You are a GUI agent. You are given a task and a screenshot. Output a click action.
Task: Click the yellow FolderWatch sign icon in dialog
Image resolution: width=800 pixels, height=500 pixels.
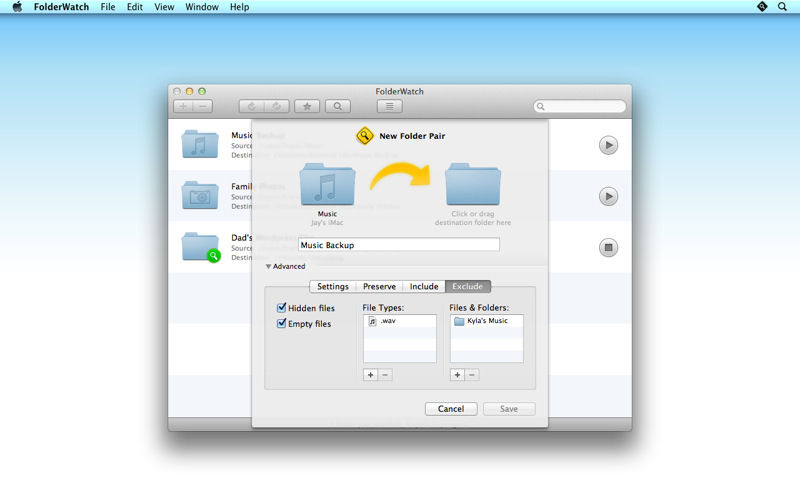pos(364,136)
